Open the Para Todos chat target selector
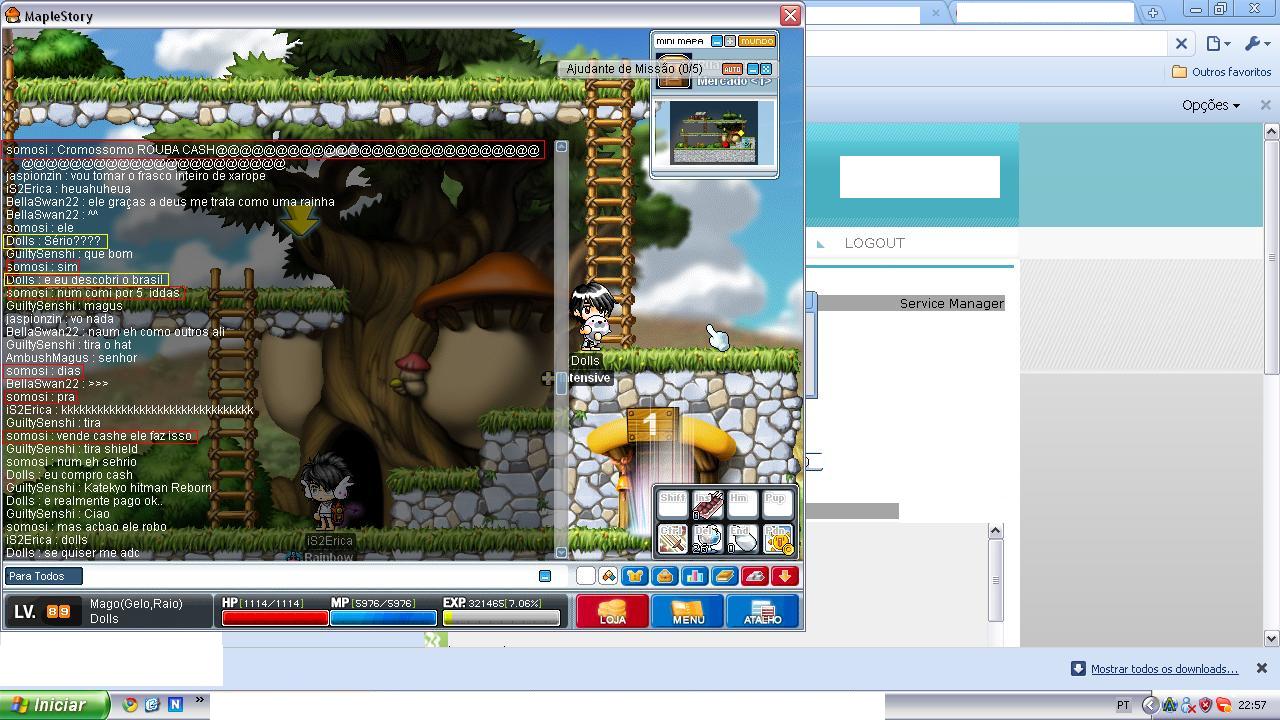 point(43,576)
